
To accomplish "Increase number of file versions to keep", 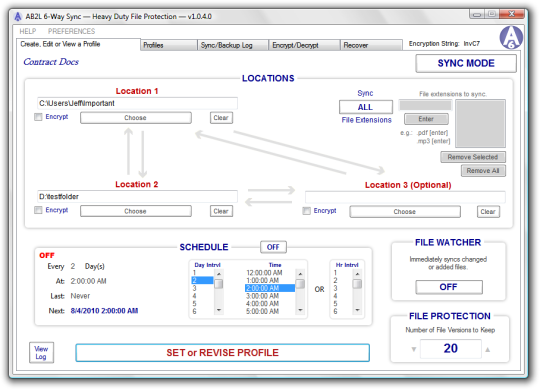I will 488,349.
